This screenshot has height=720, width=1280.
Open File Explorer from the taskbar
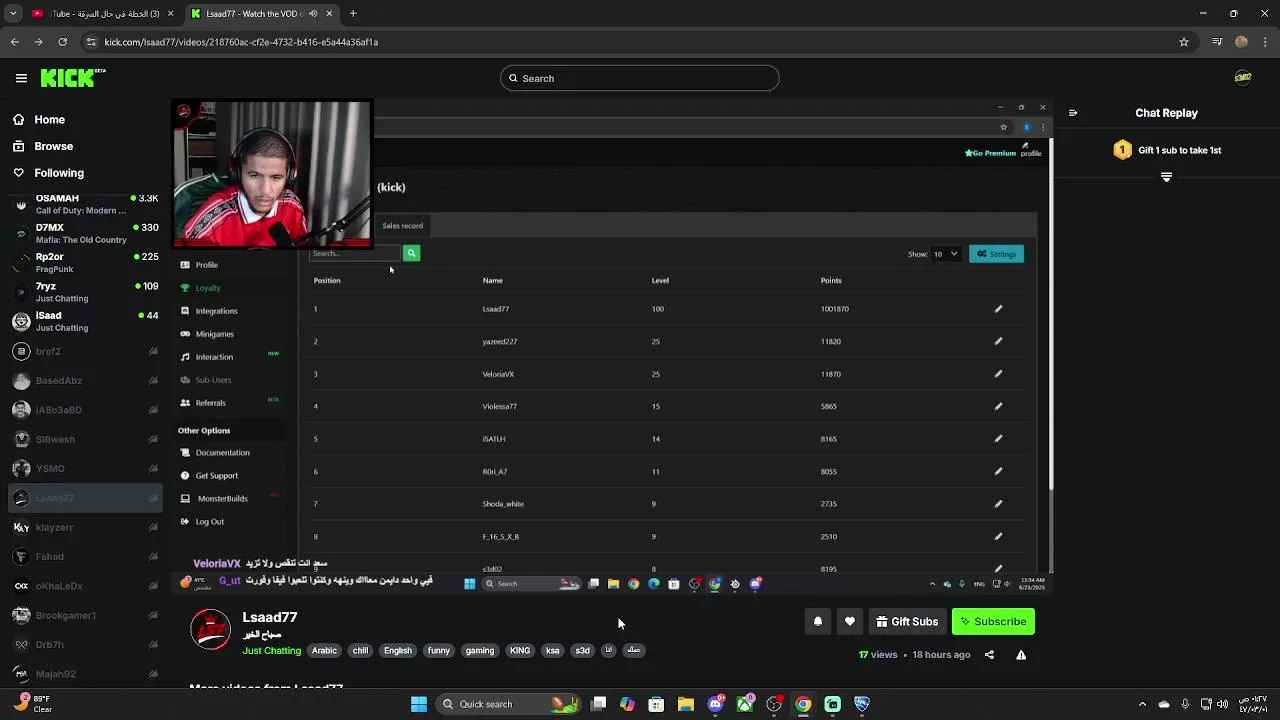(686, 704)
